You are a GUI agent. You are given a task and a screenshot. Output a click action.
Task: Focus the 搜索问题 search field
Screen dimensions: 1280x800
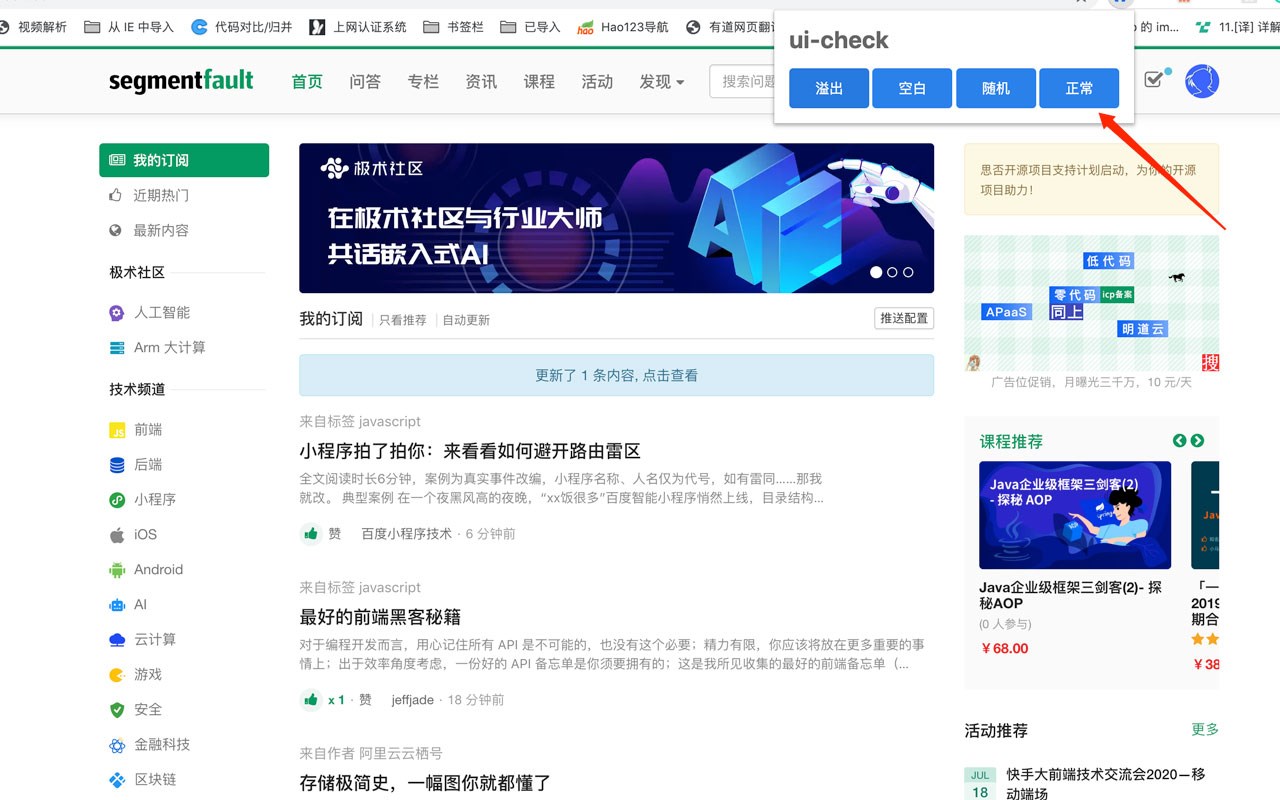point(744,82)
